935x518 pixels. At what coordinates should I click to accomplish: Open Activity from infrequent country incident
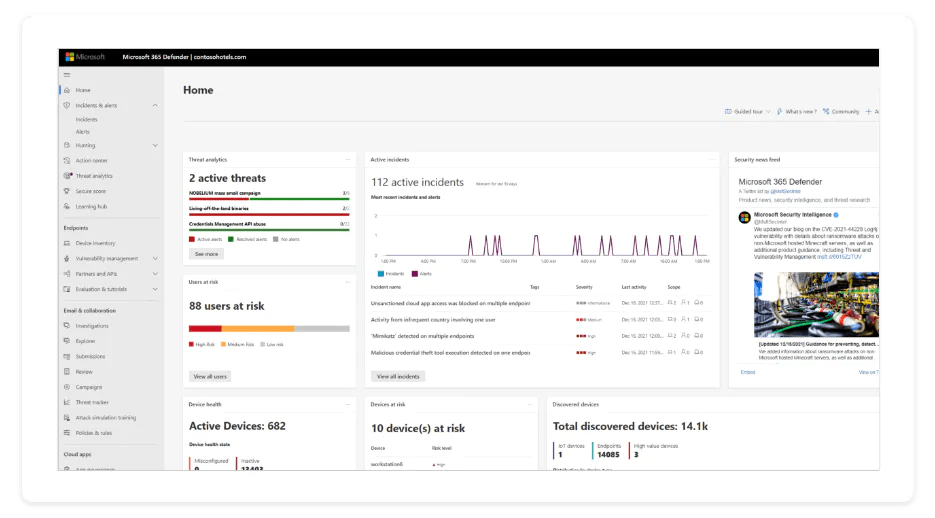(433, 320)
